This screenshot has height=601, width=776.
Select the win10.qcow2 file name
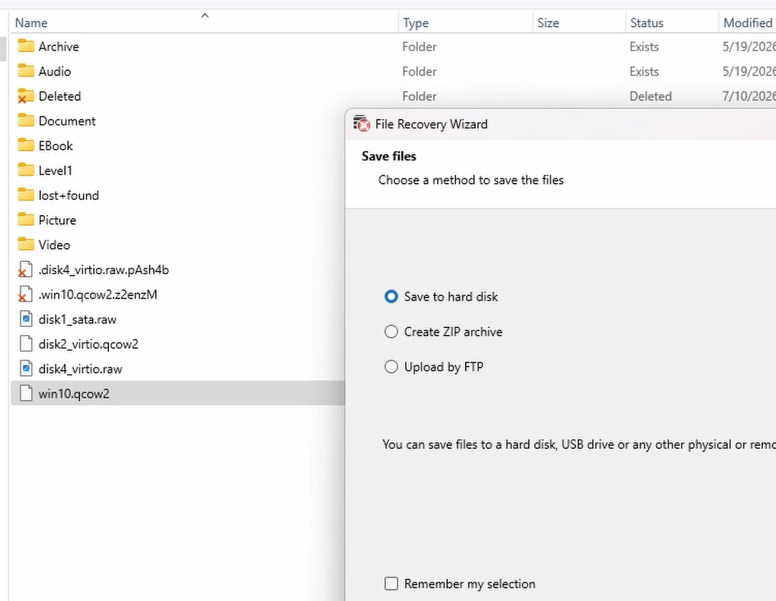click(74, 394)
